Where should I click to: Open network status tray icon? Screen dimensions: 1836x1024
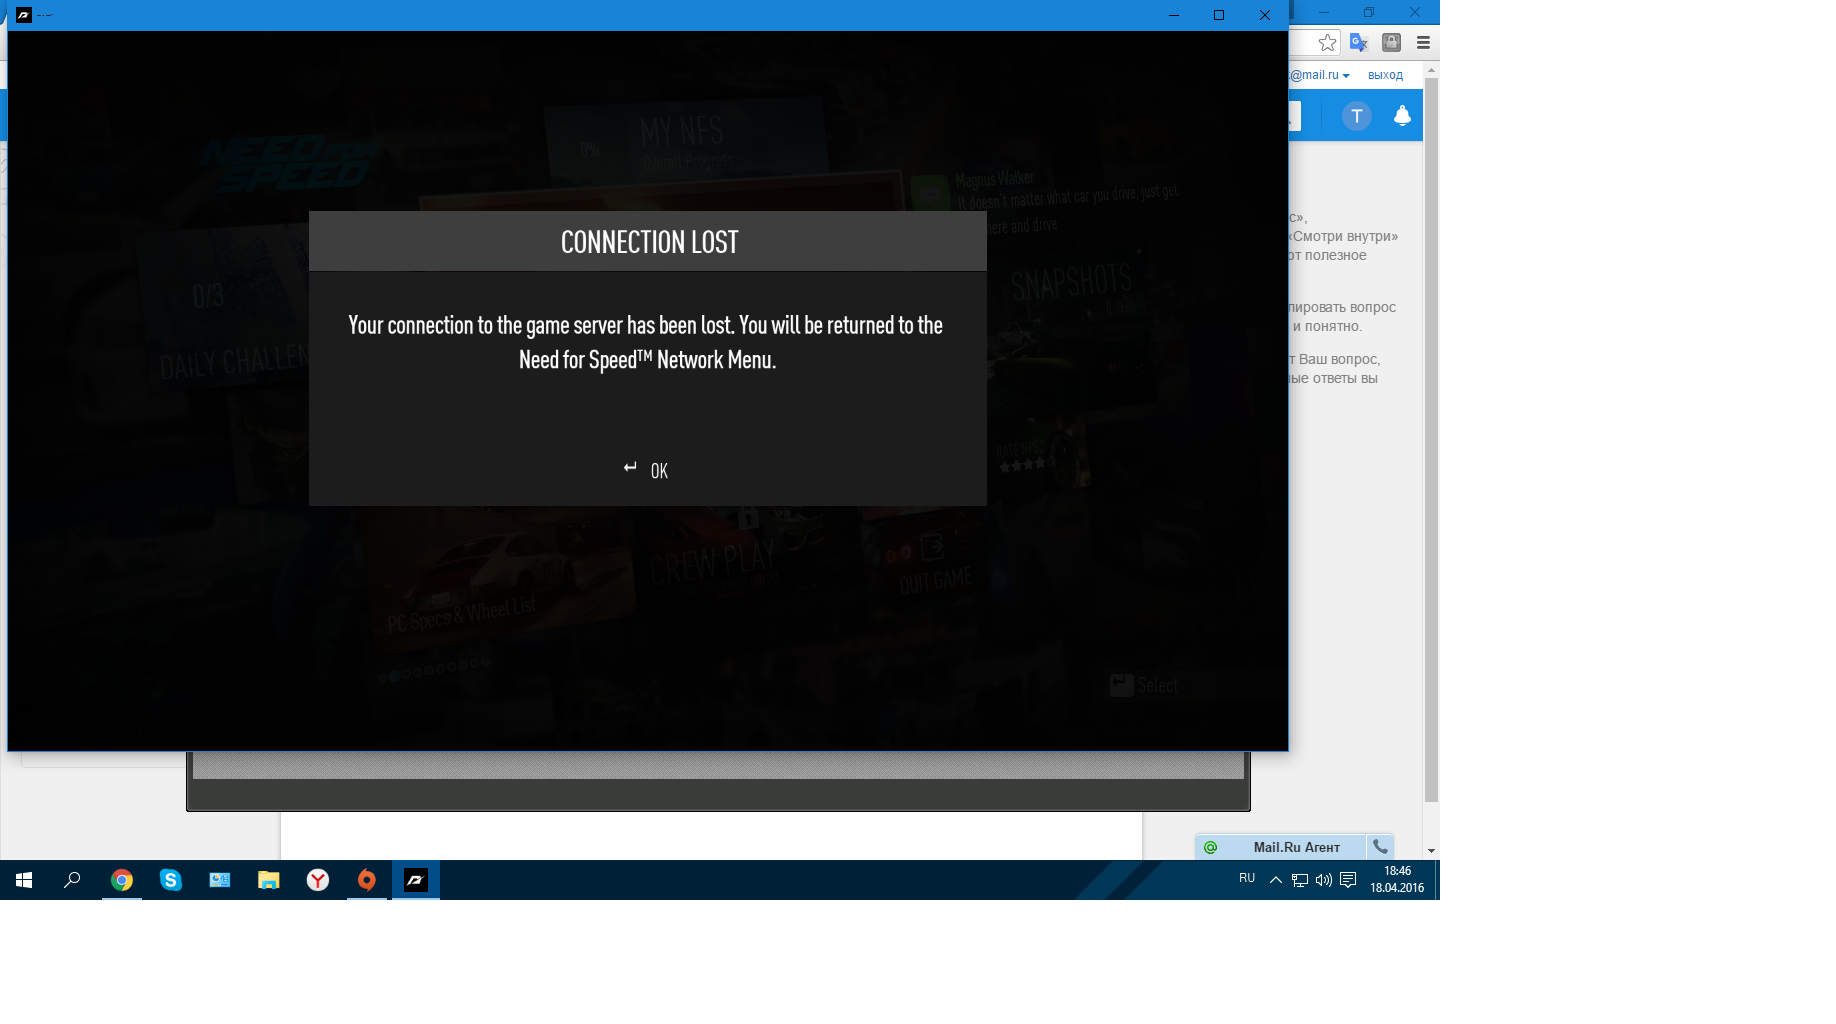pyautogui.click(x=1300, y=880)
